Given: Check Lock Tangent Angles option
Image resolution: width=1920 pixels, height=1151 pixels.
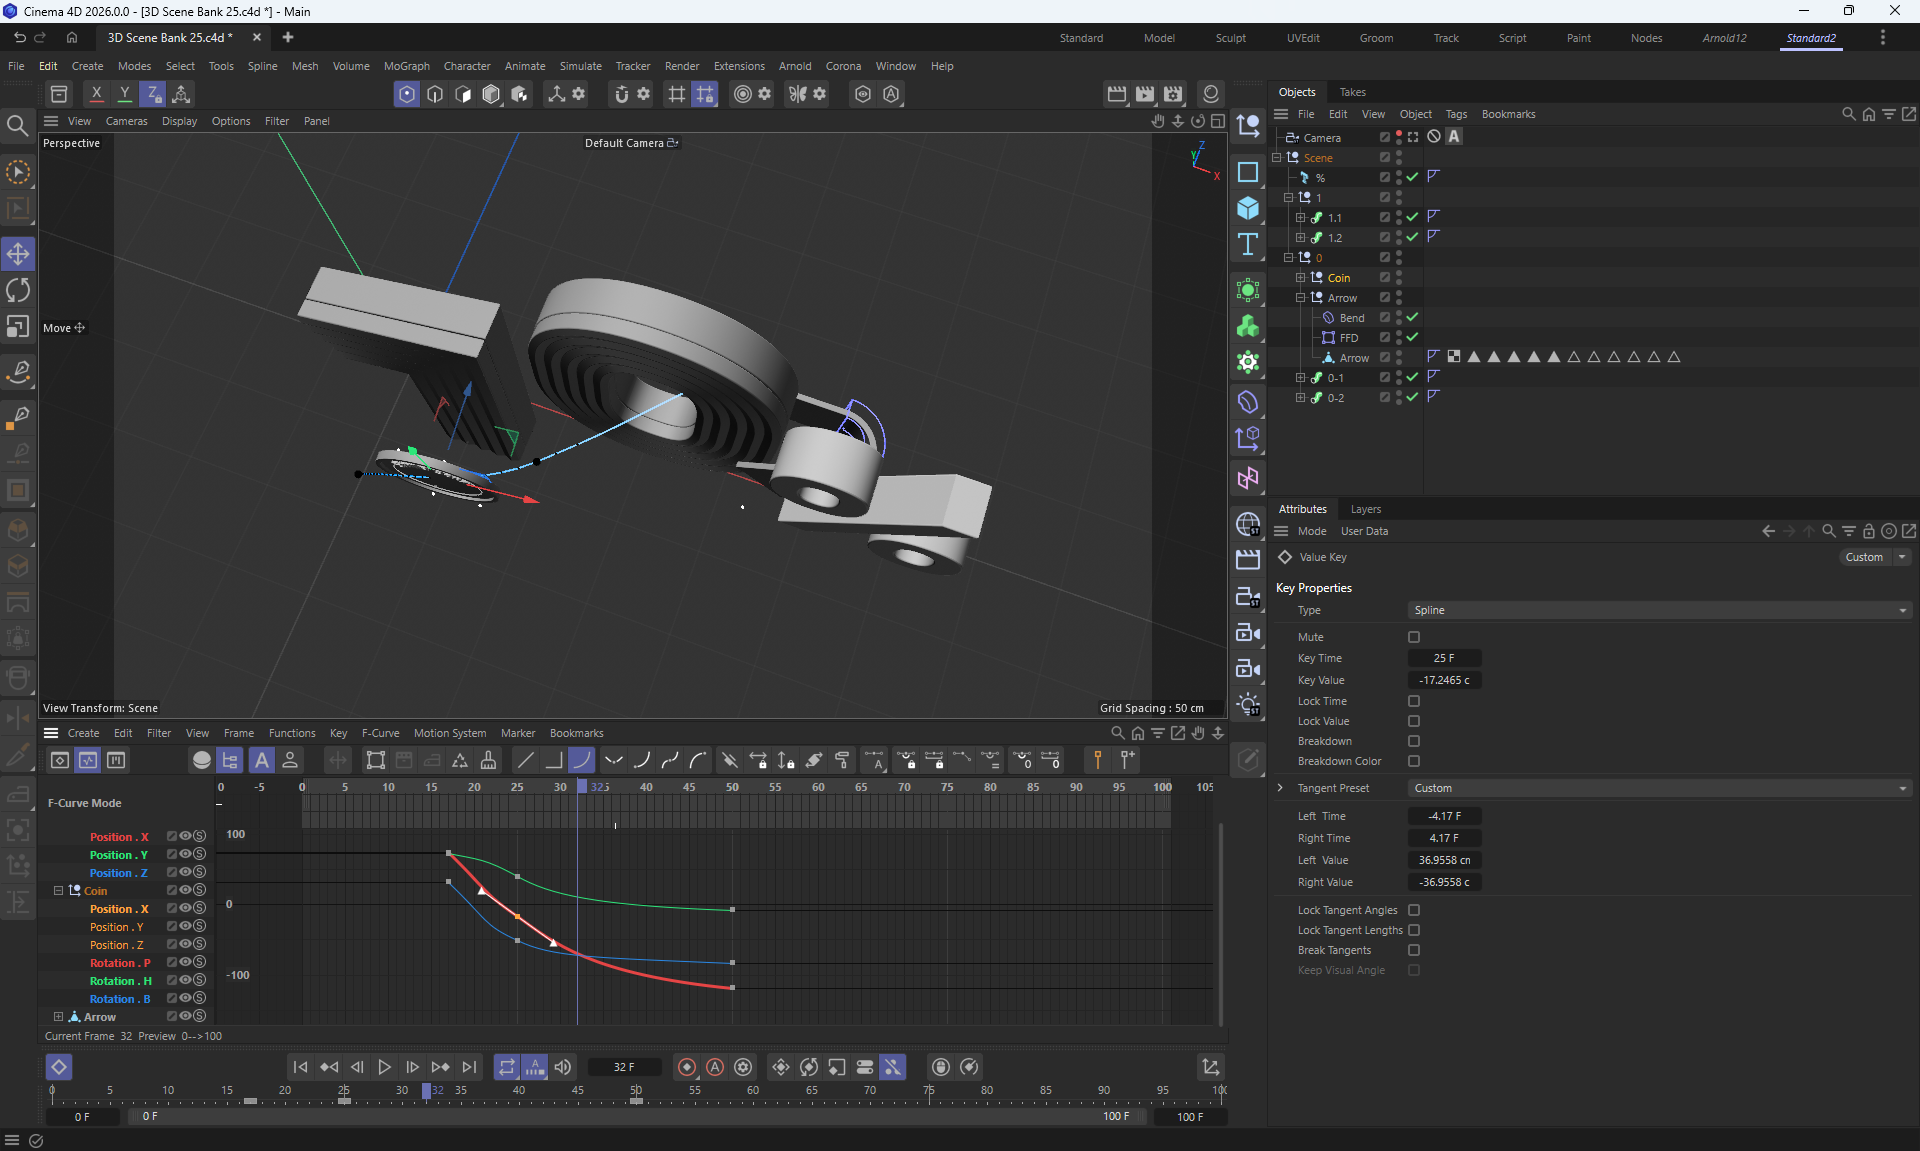Looking at the screenshot, I should 1414,910.
